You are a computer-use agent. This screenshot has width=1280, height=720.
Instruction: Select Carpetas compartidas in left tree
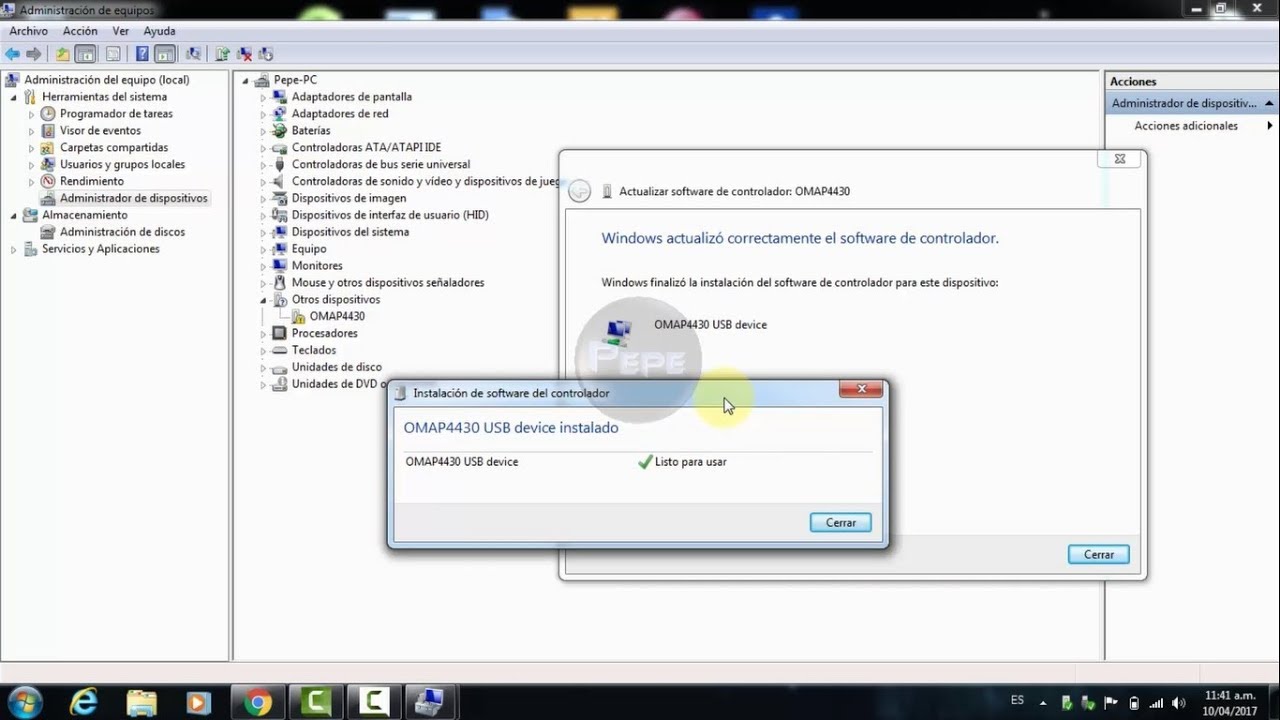click(114, 148)
